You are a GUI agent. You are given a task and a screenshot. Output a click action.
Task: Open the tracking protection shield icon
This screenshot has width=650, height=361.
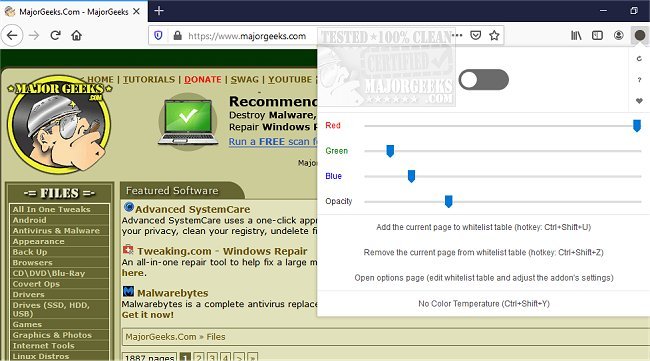pyautogui.click(x=158, y=36)
